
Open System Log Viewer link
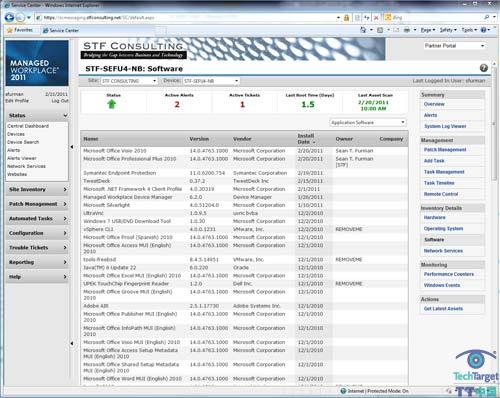(445, 126)
